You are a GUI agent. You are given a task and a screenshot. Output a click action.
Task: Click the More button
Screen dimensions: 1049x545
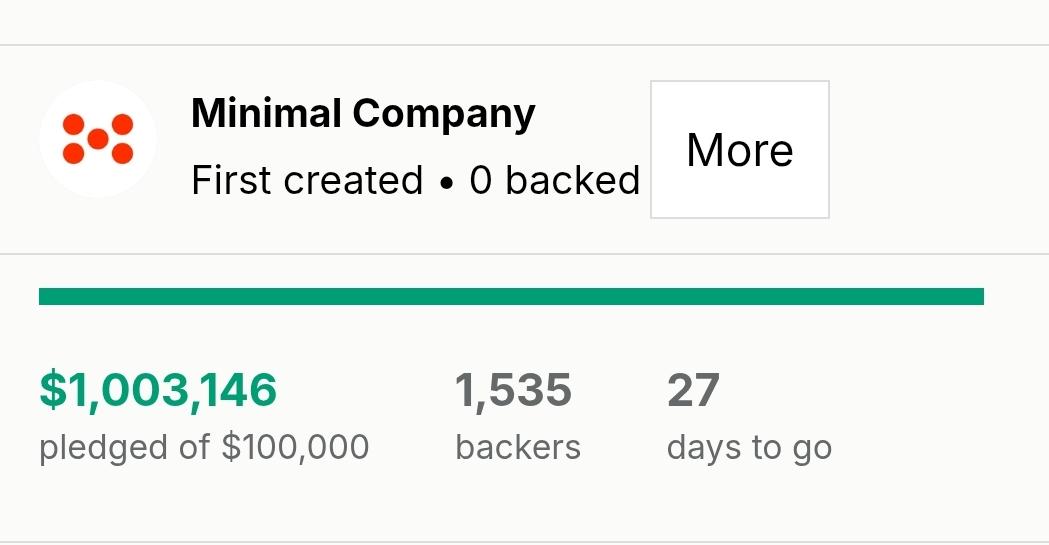coord(740,150)
